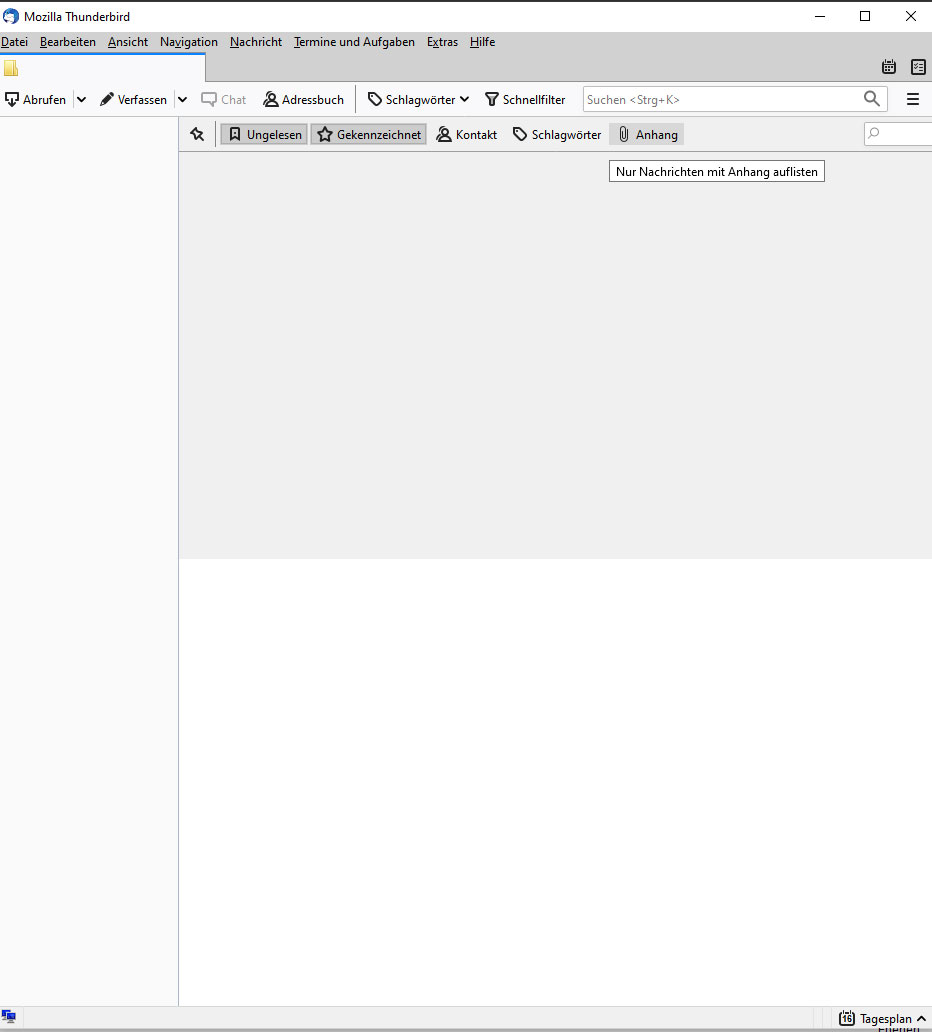The width and height of the screenshot is (932, 1032).
Task: Minimize the Thunderbird window
Action: click(820, 16)
